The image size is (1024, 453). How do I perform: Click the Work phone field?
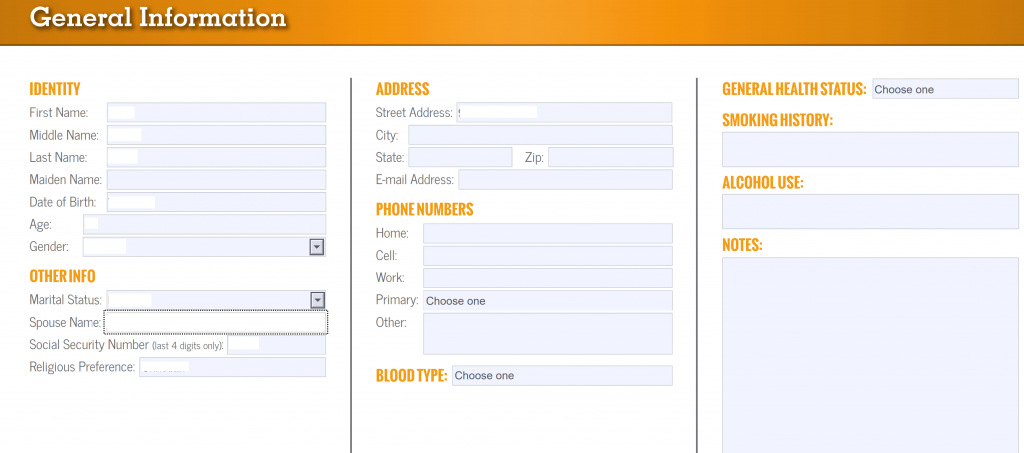pyautogui.click(x=547, y=277)
